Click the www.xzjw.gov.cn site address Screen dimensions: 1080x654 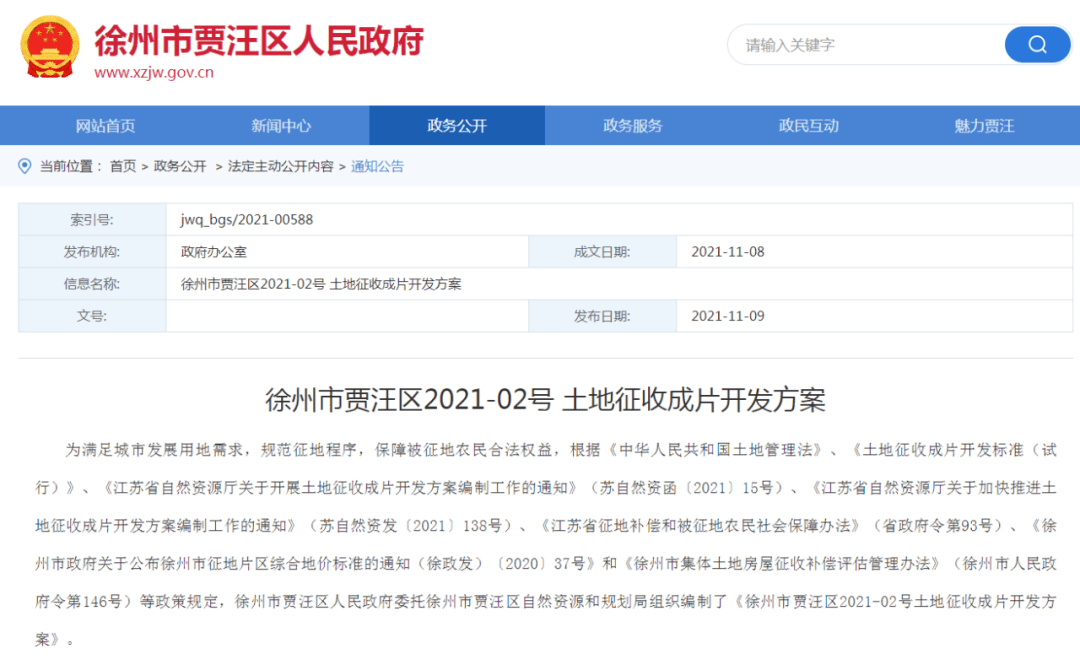tap(154, 72)
